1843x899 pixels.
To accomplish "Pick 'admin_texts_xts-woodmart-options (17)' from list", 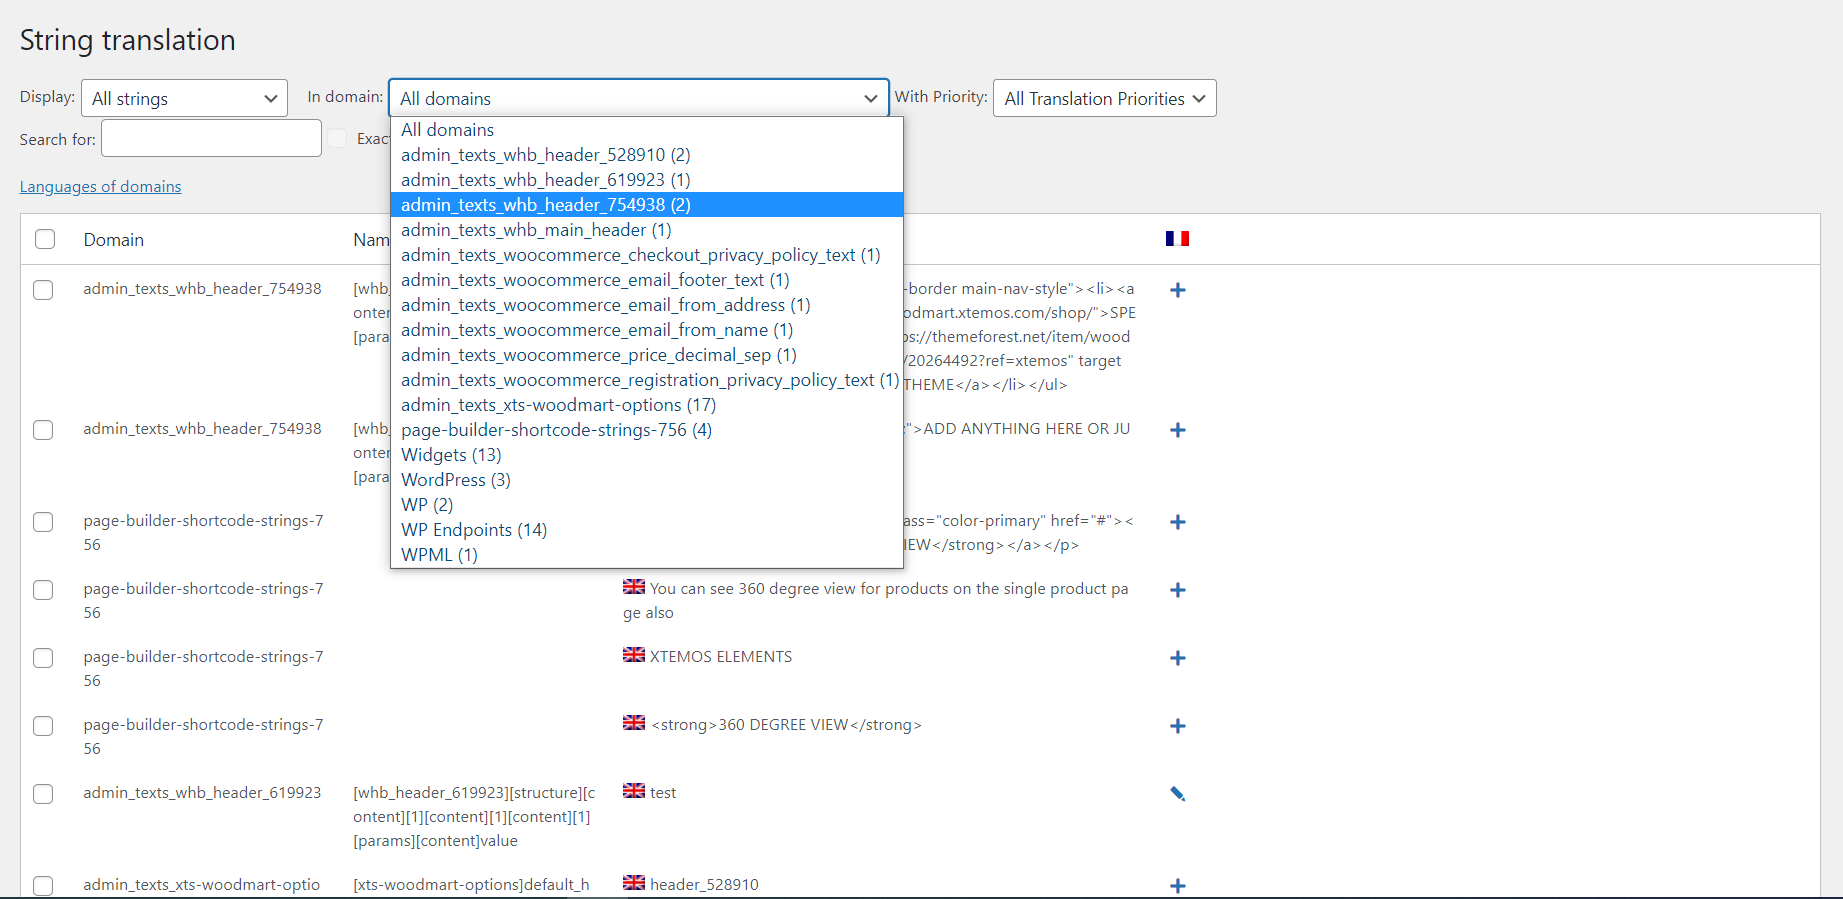I will (x=558, y=405).
